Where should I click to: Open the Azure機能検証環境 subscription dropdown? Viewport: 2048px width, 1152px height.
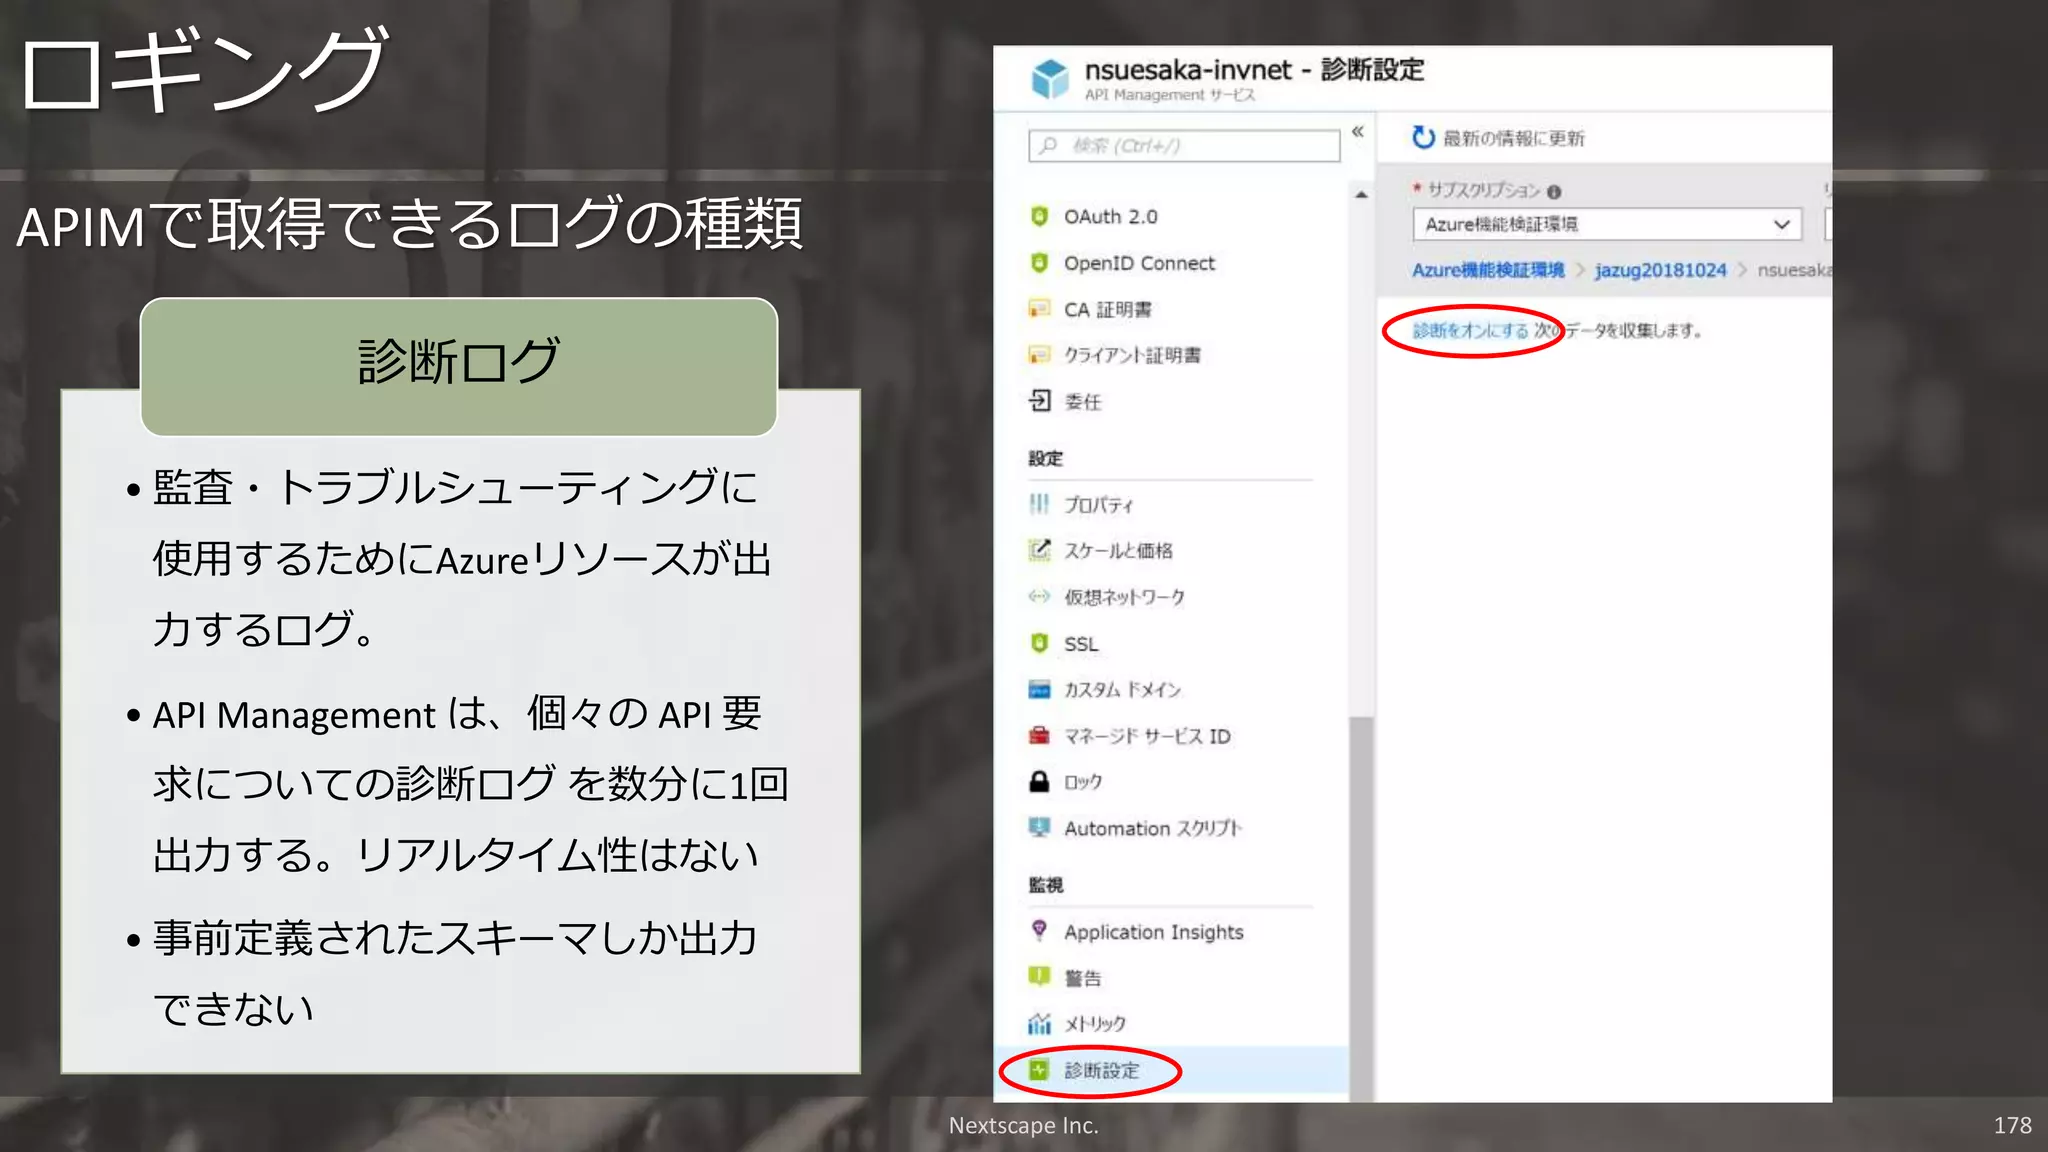[x=1607, y=224]
